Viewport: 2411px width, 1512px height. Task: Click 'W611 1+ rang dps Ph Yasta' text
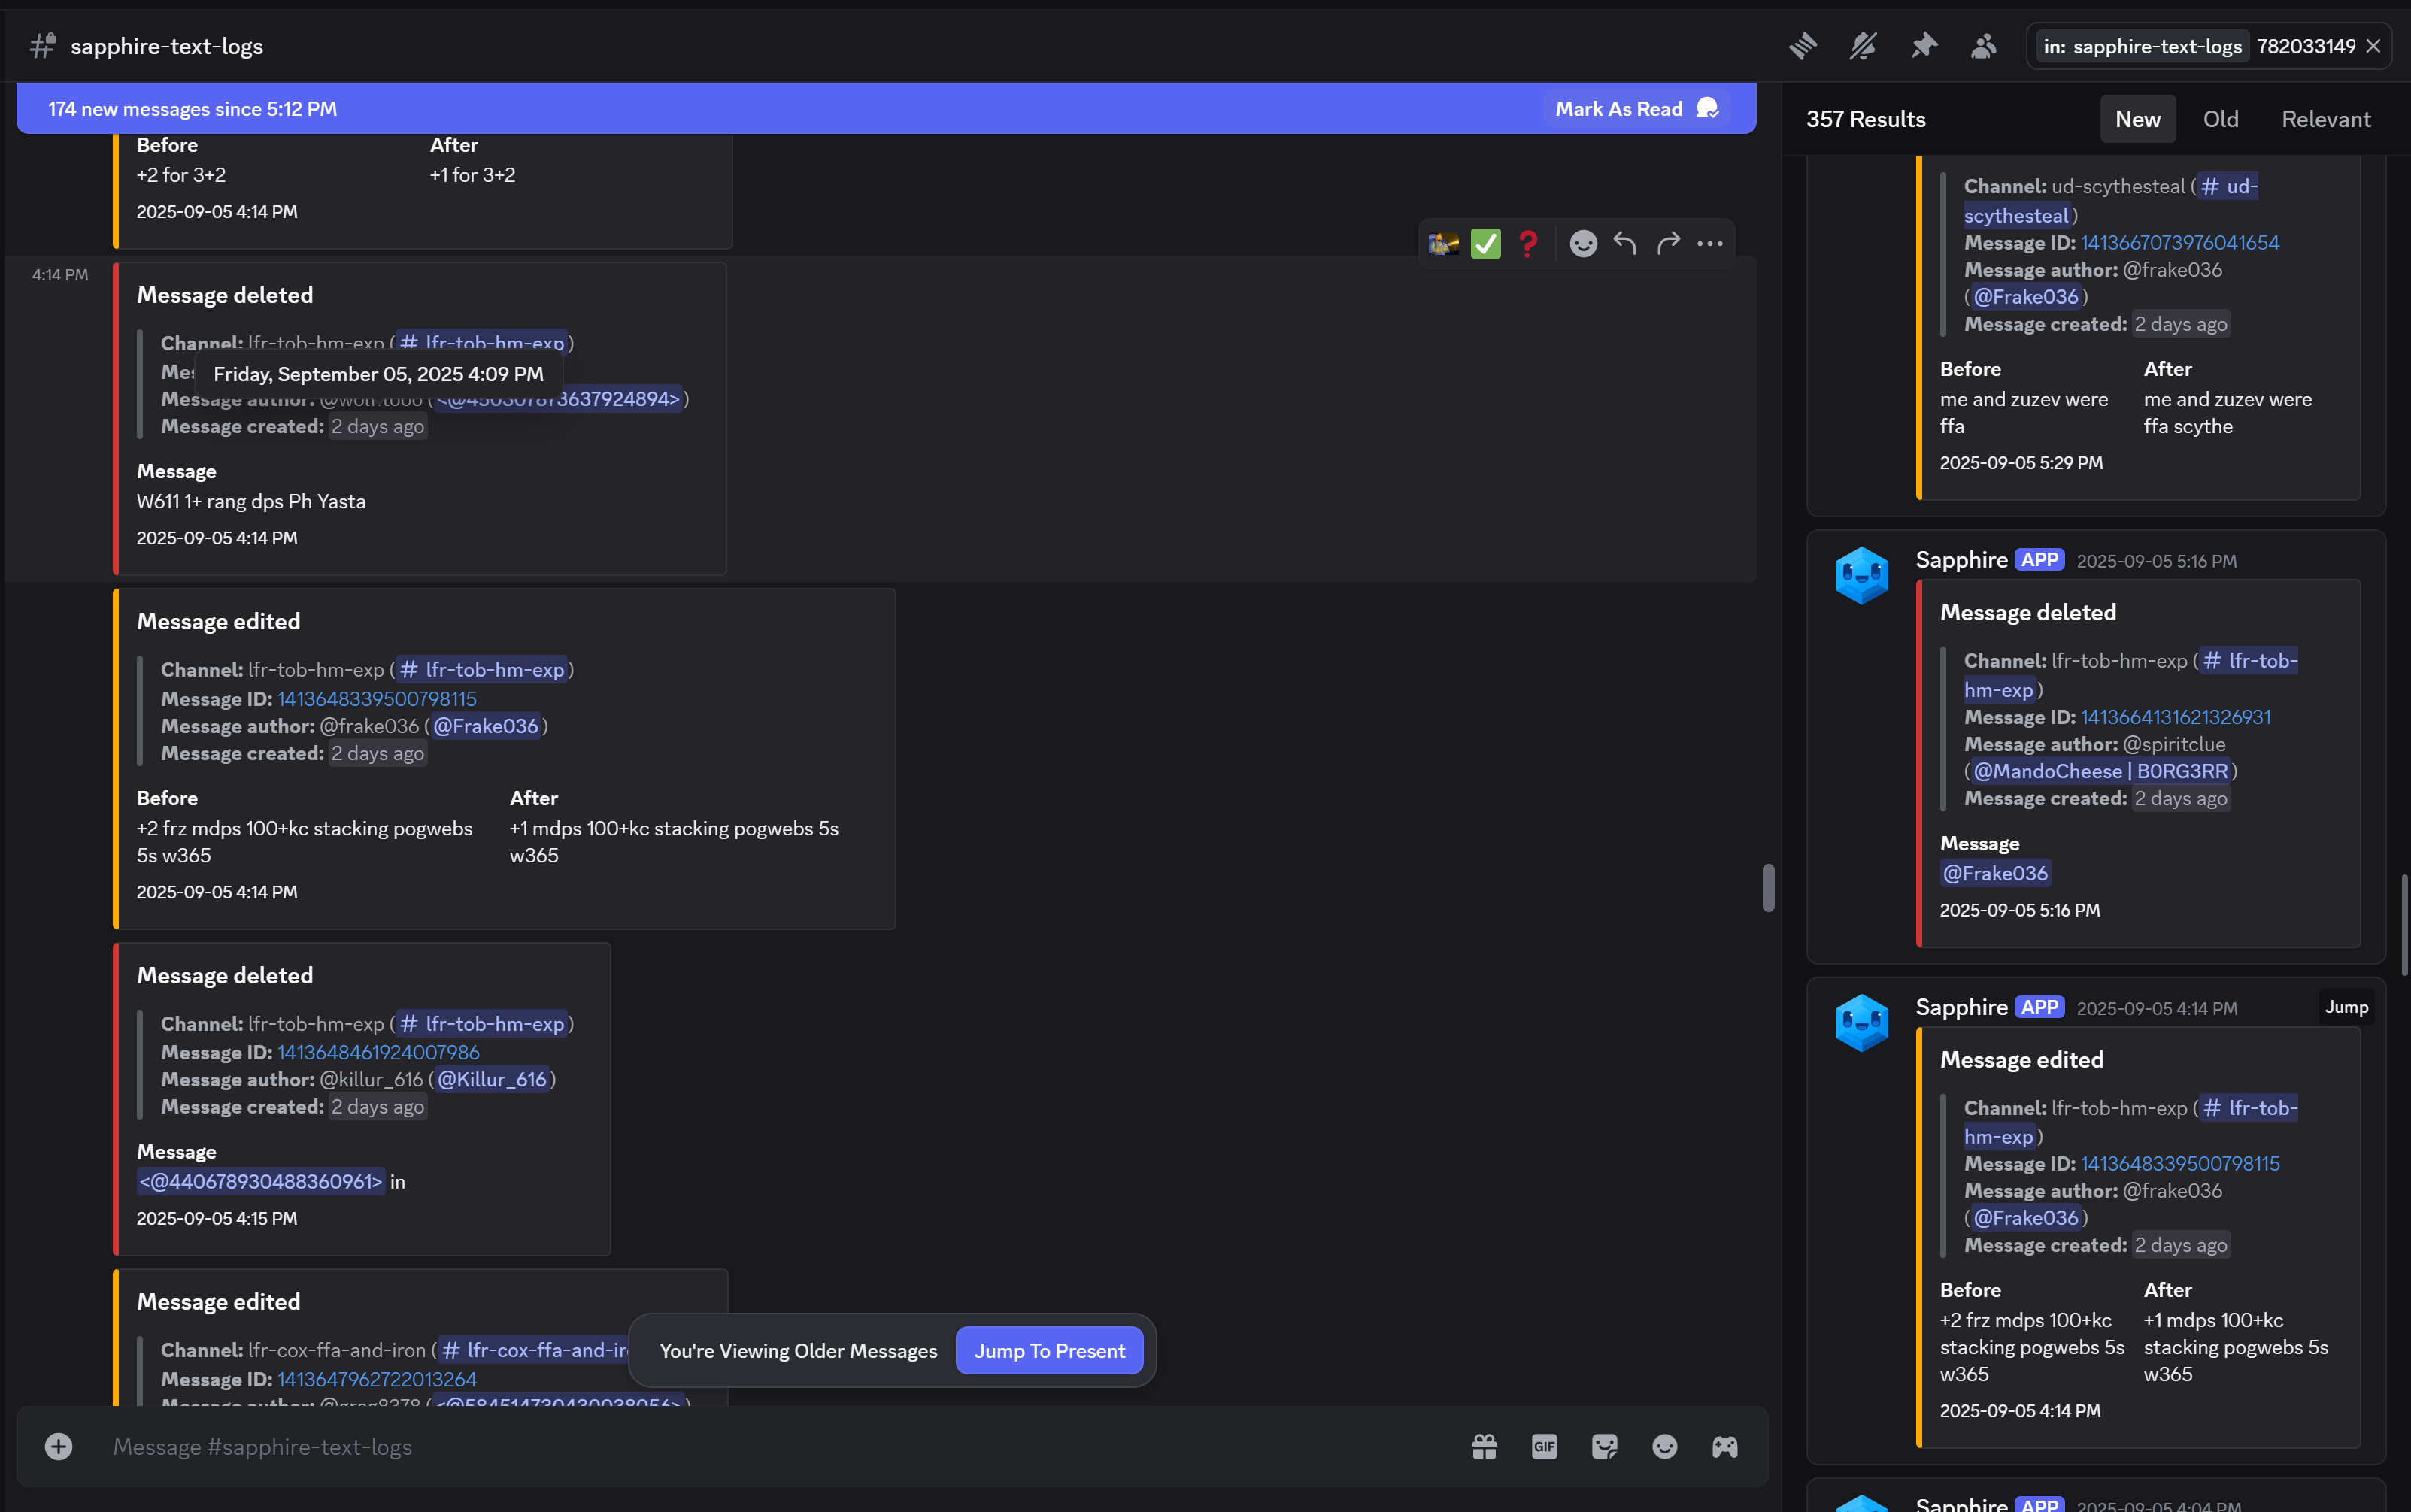(251, 501)
